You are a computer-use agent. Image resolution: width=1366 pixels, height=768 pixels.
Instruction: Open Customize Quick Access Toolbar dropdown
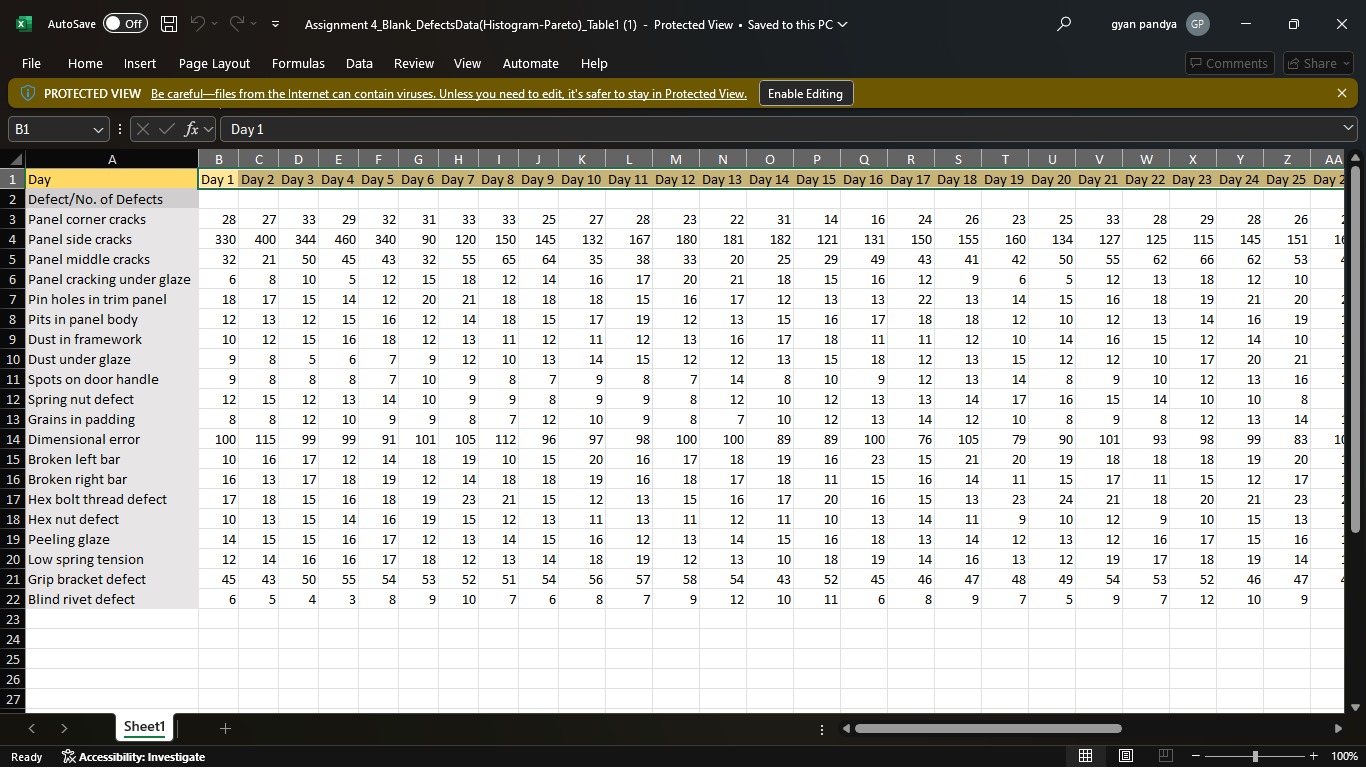click(276, 24)
